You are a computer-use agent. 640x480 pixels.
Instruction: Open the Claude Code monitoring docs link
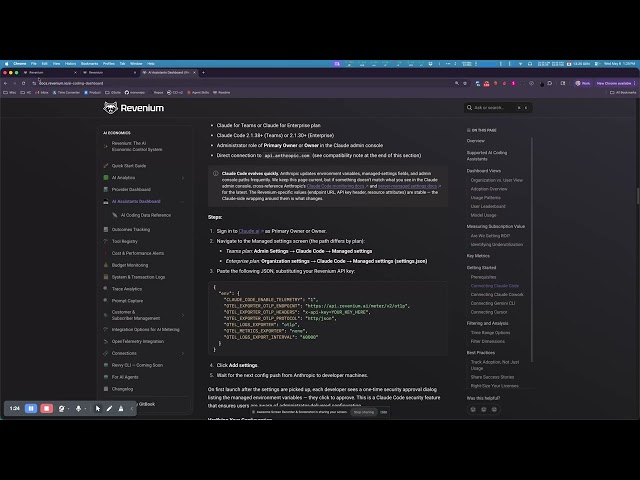(337, 186)
